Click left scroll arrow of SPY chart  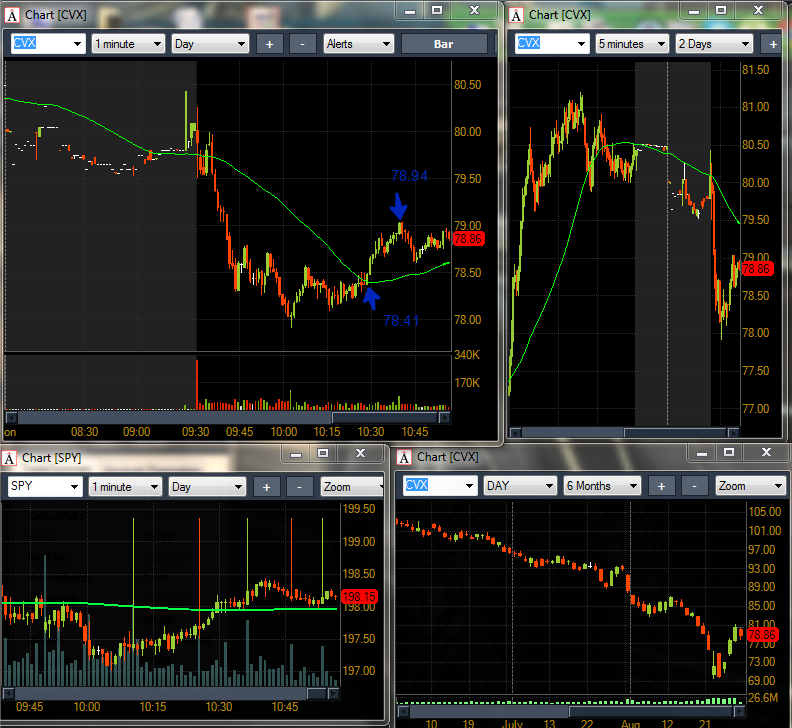tap(8, 694)
